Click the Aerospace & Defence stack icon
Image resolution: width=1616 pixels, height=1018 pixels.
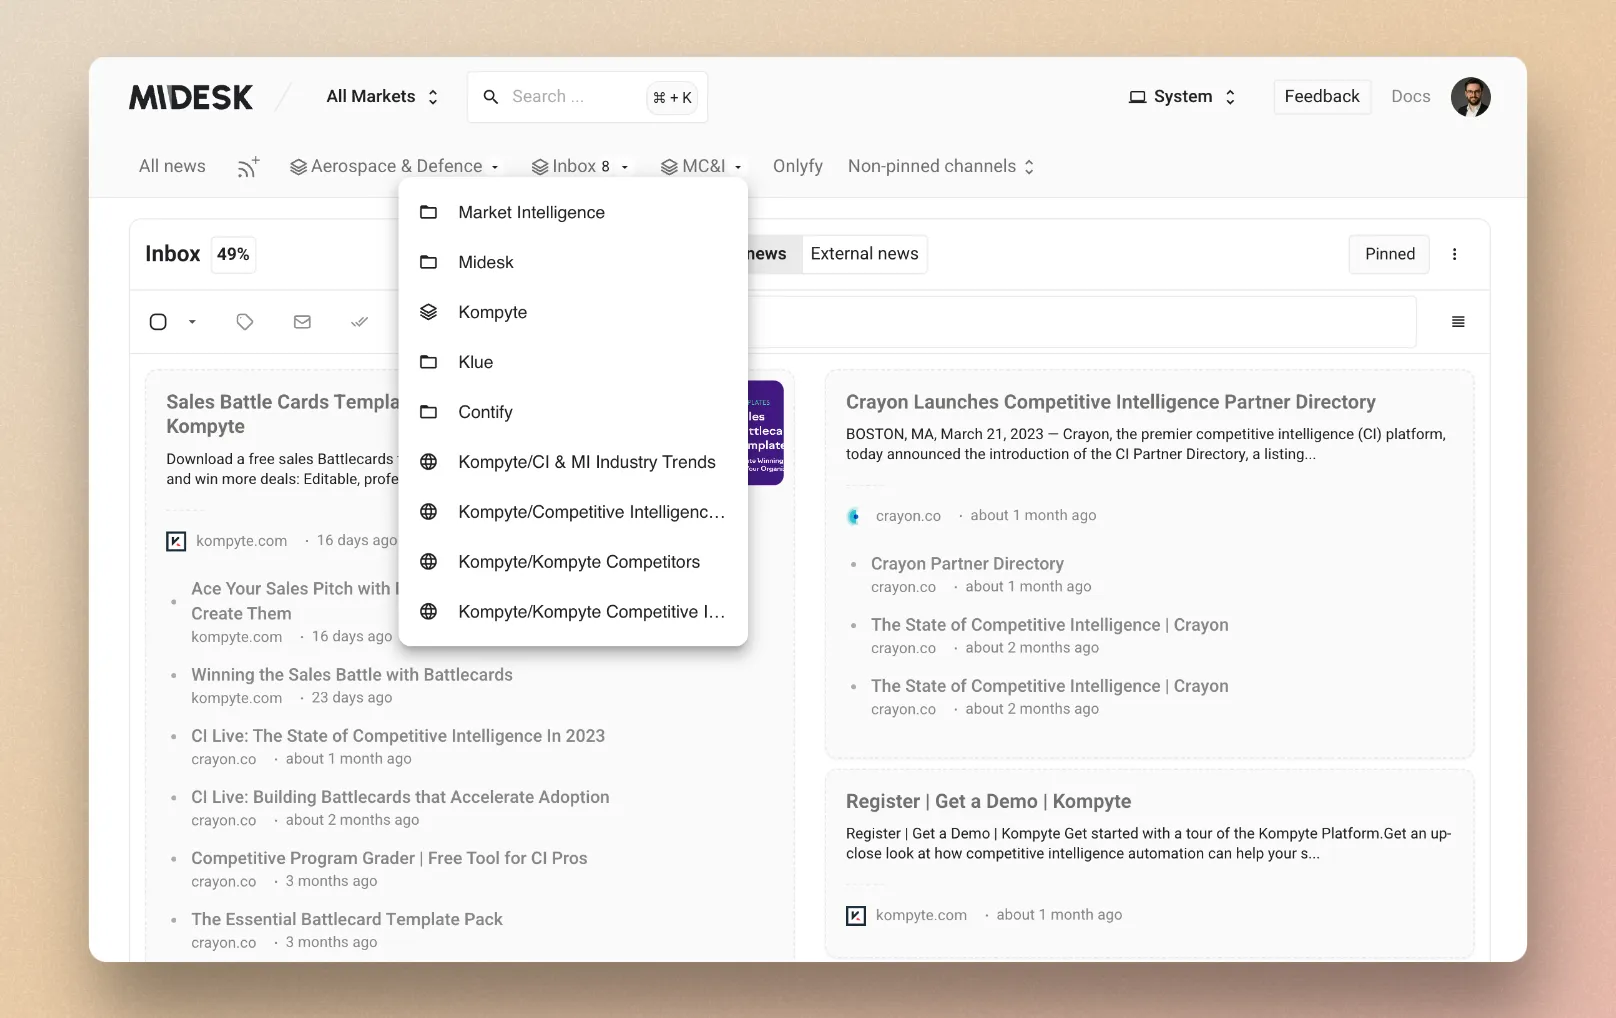tap(298, 167)
